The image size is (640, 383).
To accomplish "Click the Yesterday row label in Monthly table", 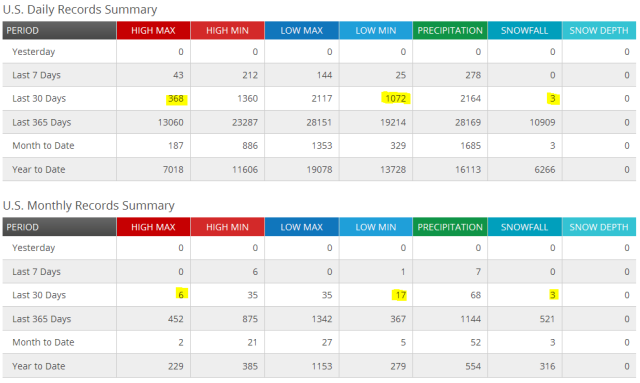I will click(x=33, y=248).
